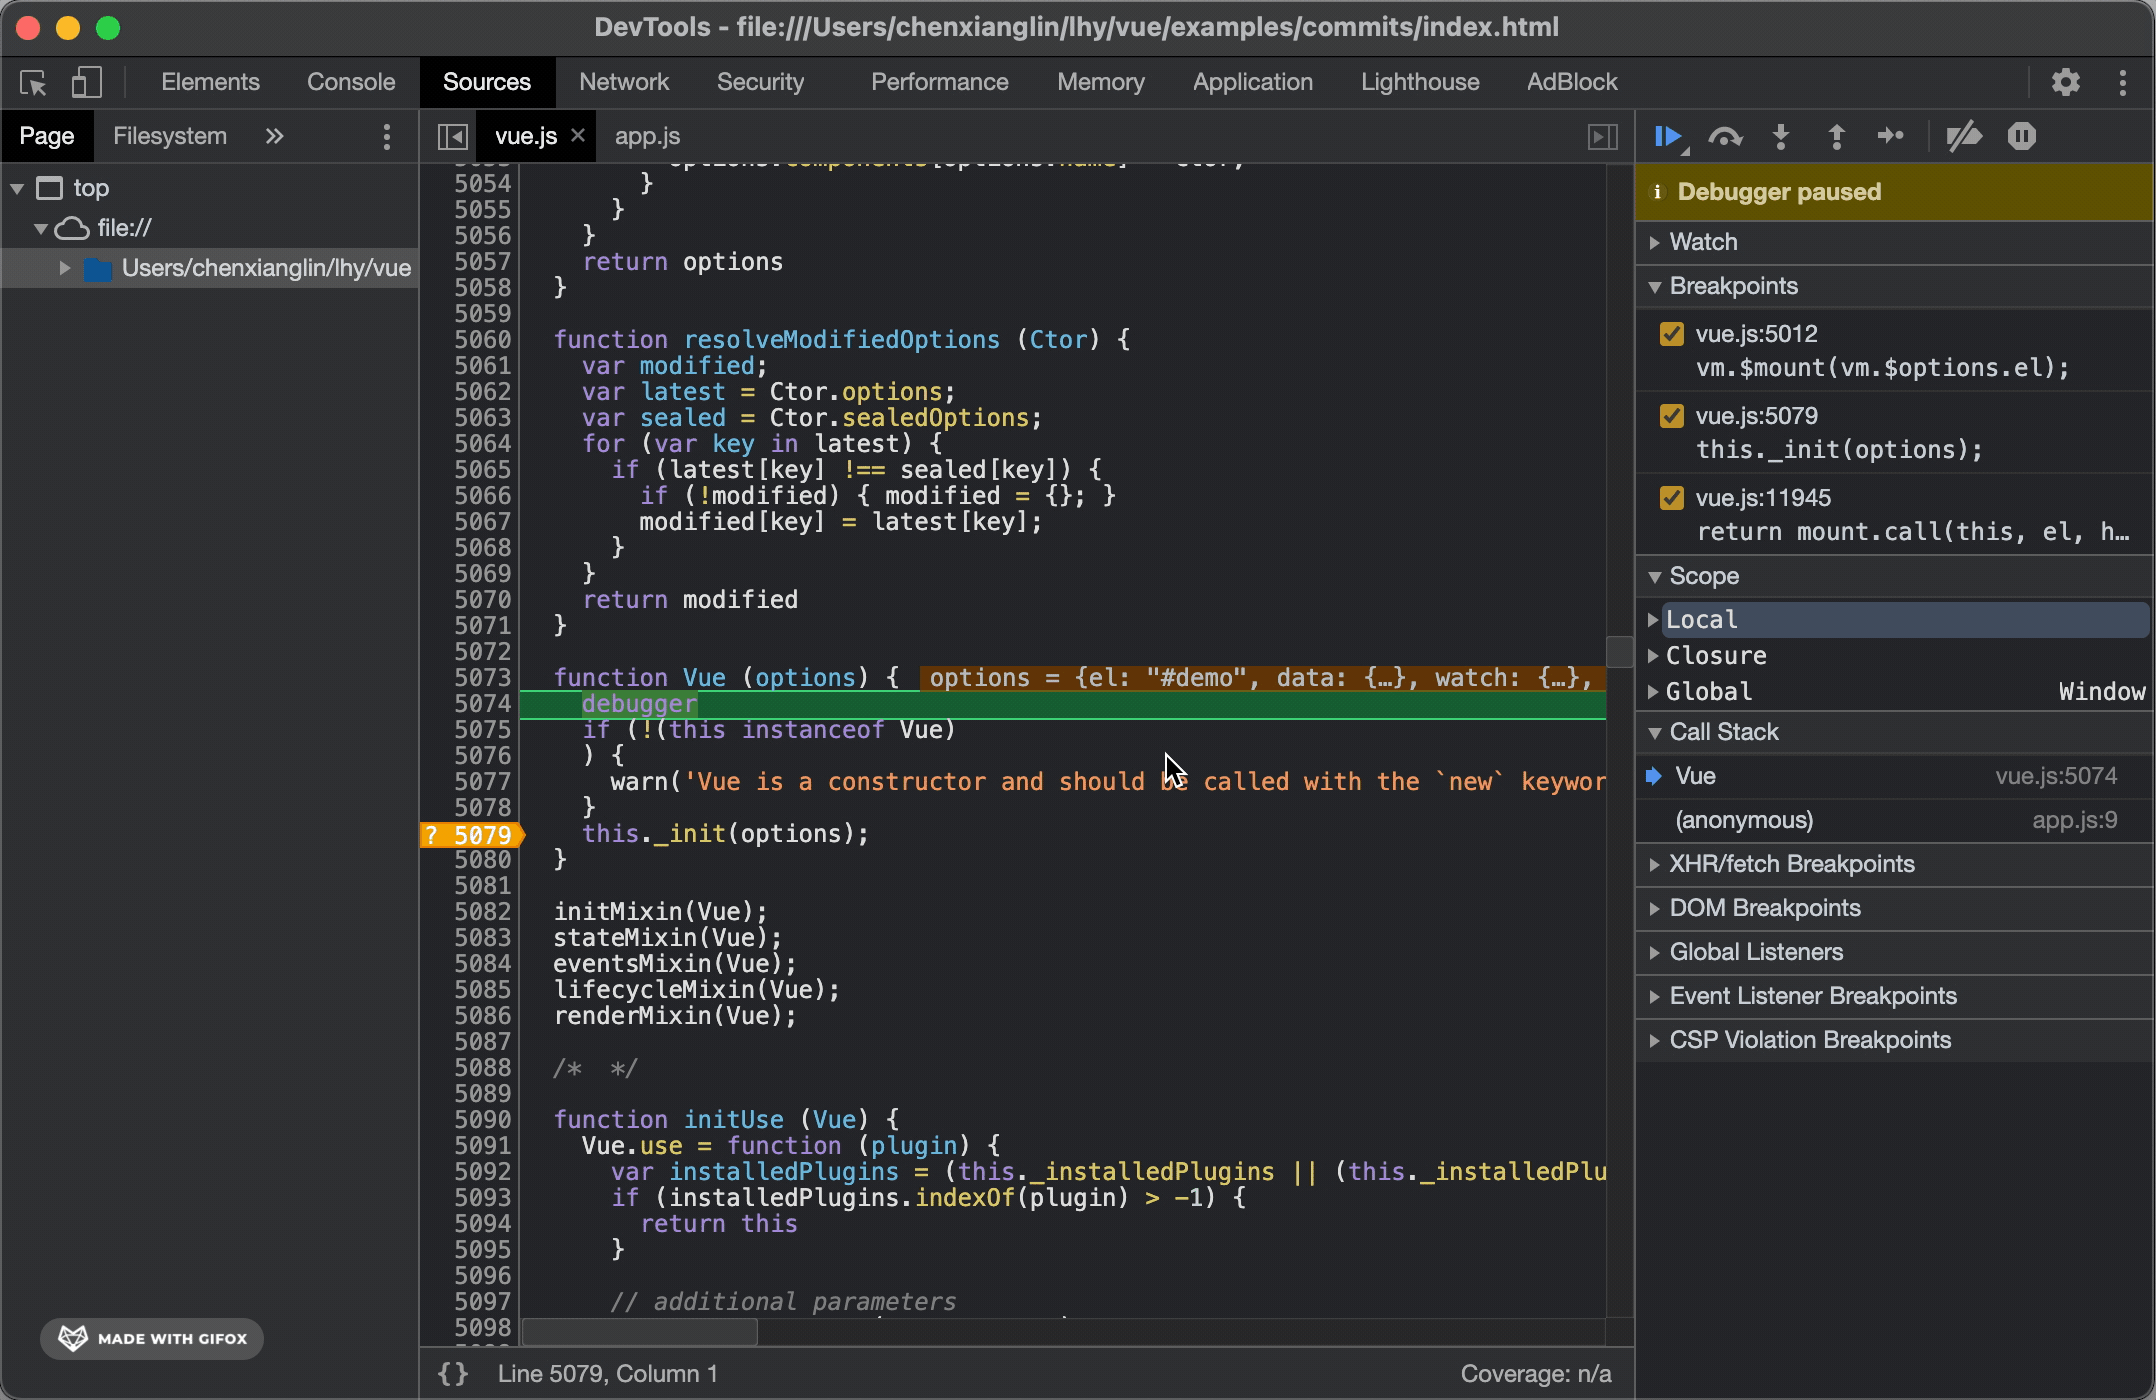
Task: Click the step into function icon
Action: 1781,136
